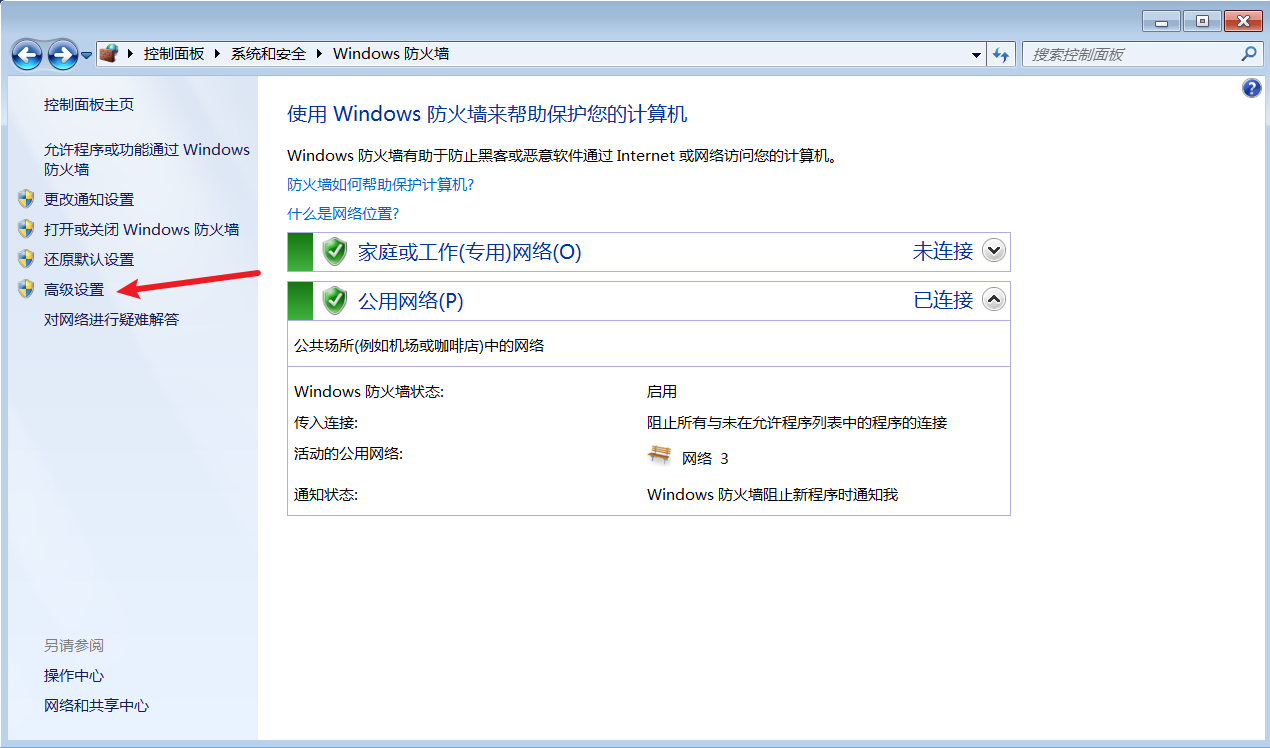This screenshot has width=1270, height=748.
Task: Open 网络和共享中心 link
Action: click(96, 705)
